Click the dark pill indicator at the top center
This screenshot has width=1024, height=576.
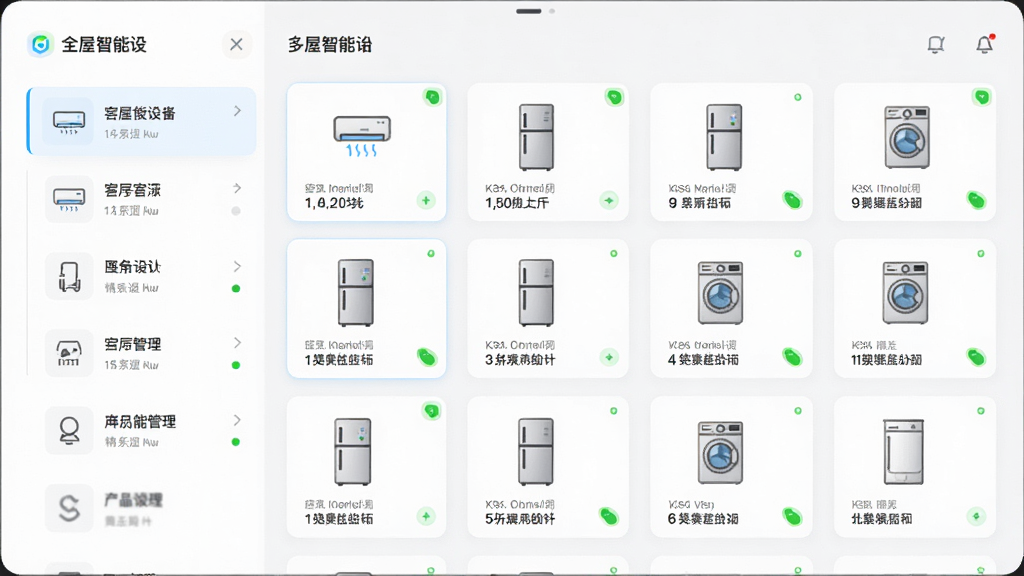pos(528,11)
